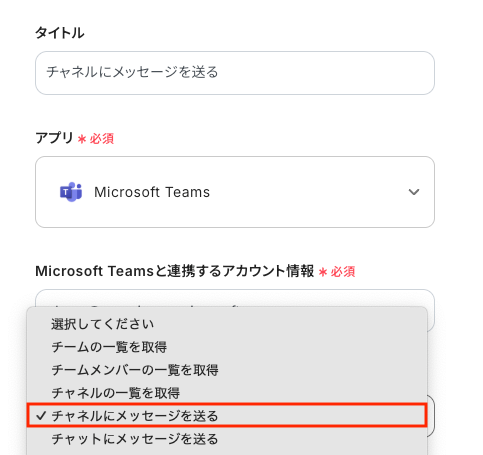Click the checkmark beside チャネルにメッセージを送る

tap(41, 416)
